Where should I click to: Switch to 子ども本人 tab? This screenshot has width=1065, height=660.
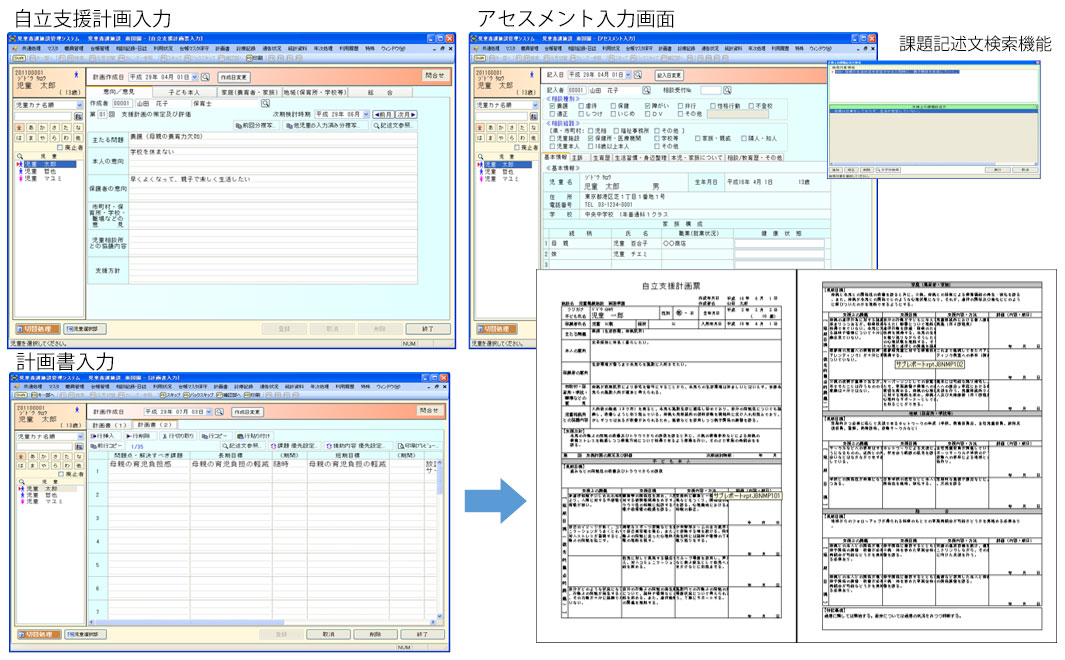coord(186,92)
